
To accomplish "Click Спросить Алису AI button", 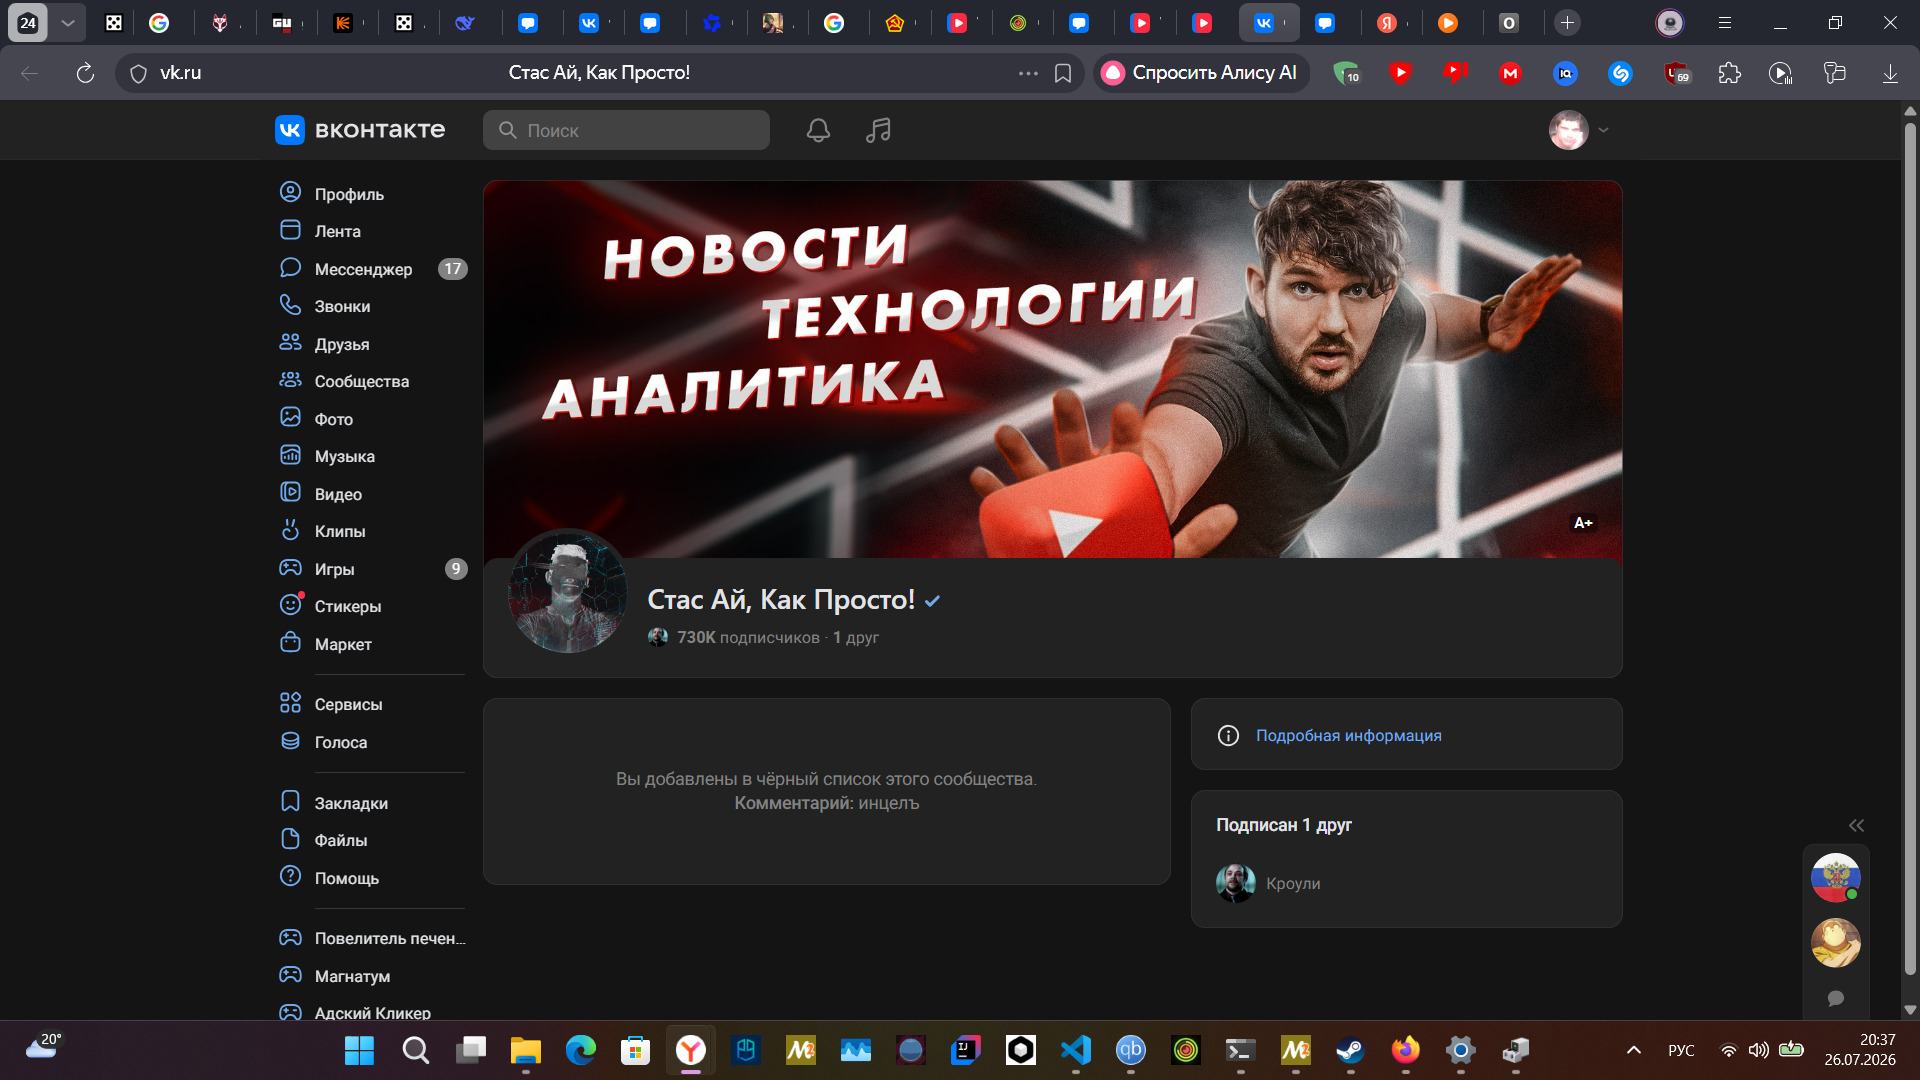I will tap(1201, 73).
